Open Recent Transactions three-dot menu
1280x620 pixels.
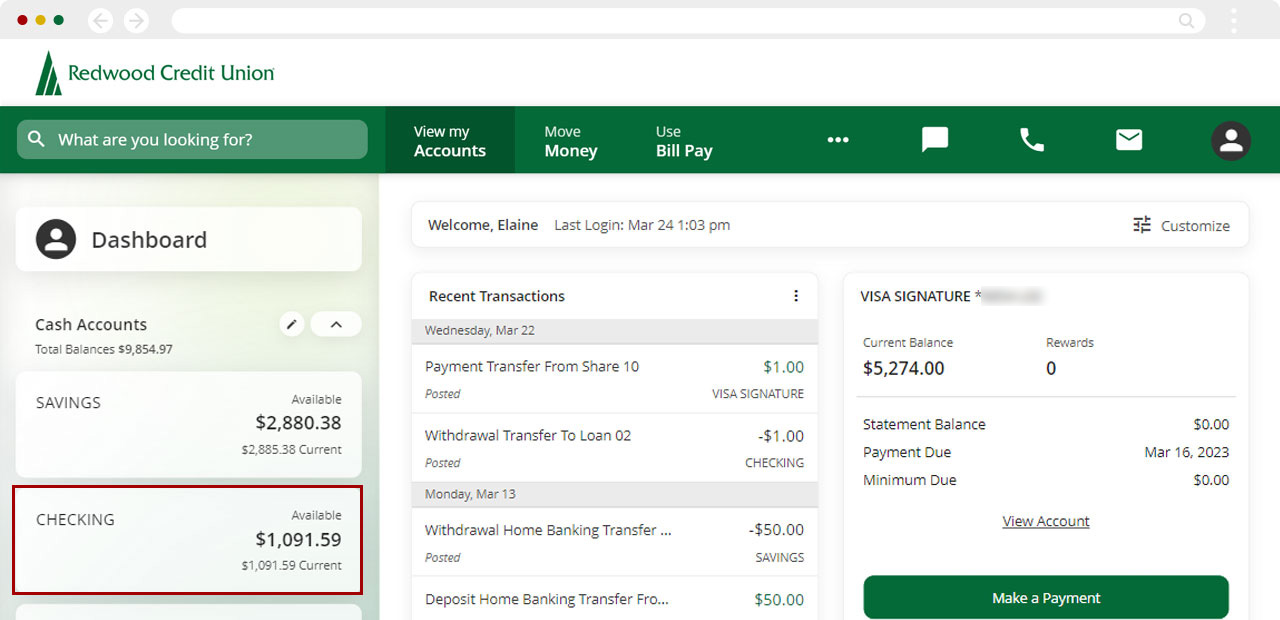click(796, 296)
